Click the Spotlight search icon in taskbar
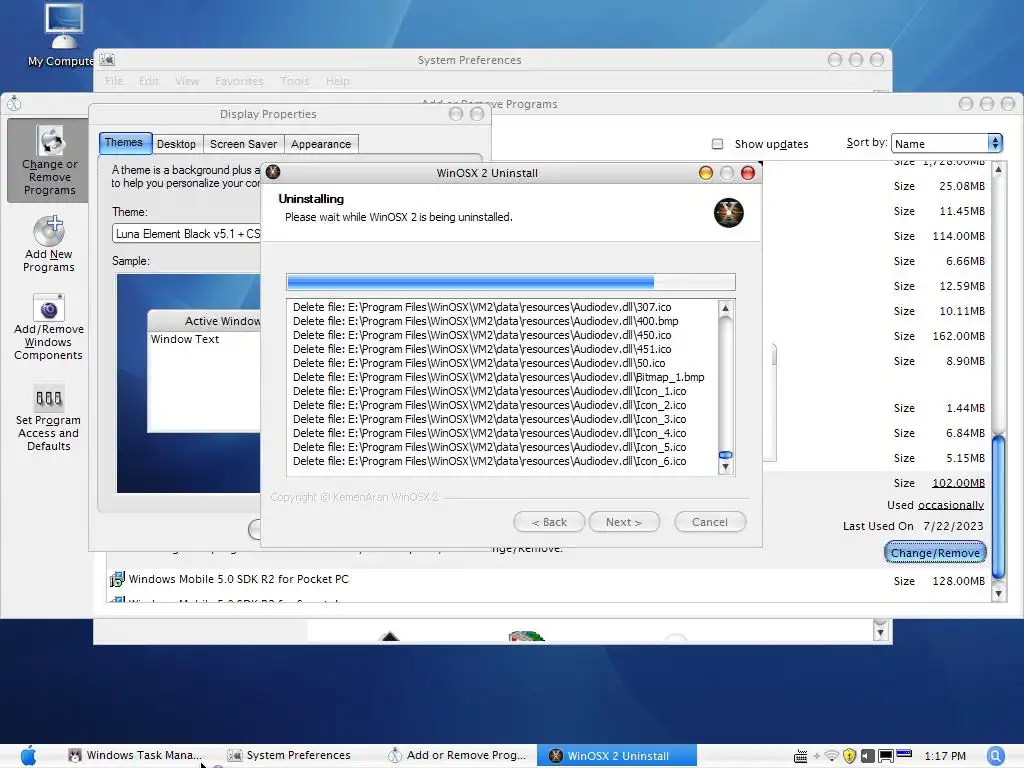 pyautogui.click(x=995, y=755)
